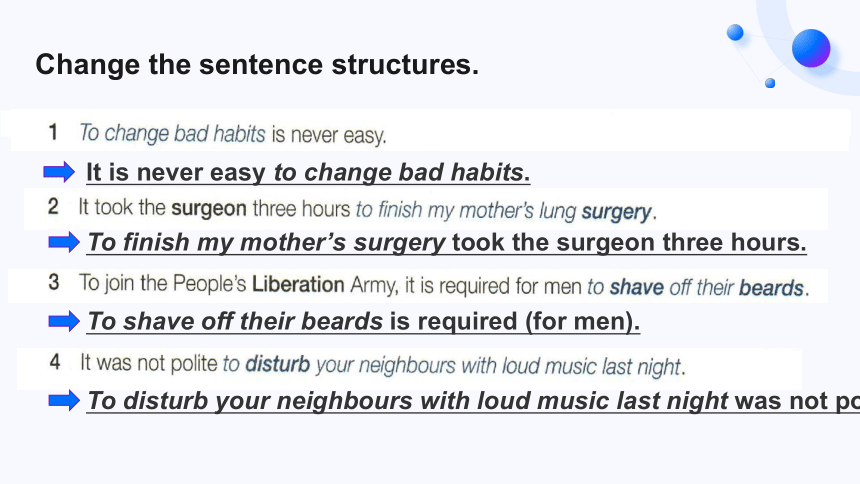Viewport: 860px width, 484px height.
Task: Click the number 1 label
Action: click(x=53, y=132)
